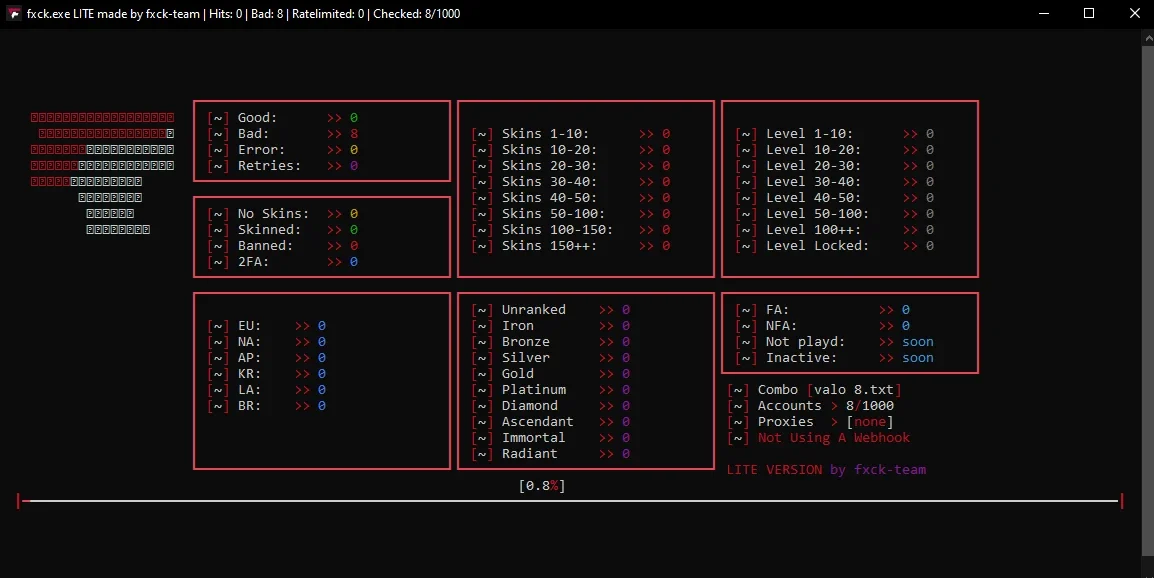The height and width of the screenshot is (578, 1154).
Task: Click the 'Banned:' row
Action: coord(283,245)
